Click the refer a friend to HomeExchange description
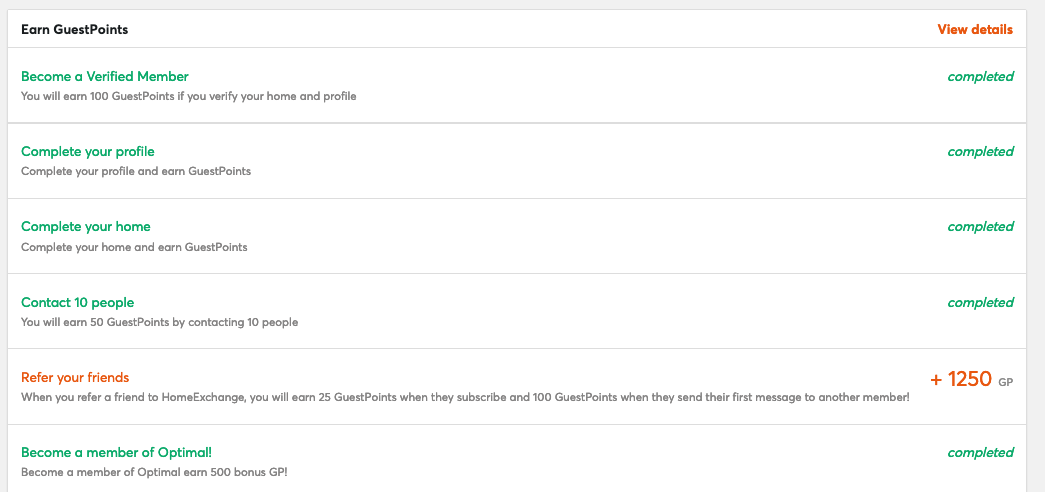This screenshot has height=492, width=1045. tap(465, 397)
